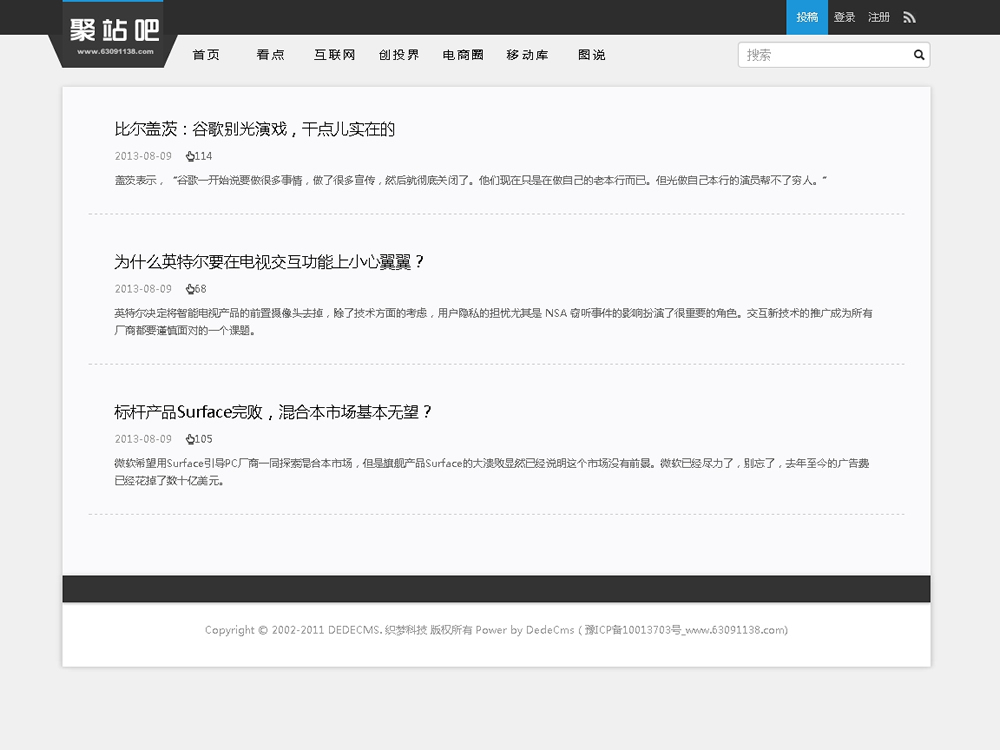Open the 看点 navigation item
Screen dimensions: 1000x750
coord(270,55)
